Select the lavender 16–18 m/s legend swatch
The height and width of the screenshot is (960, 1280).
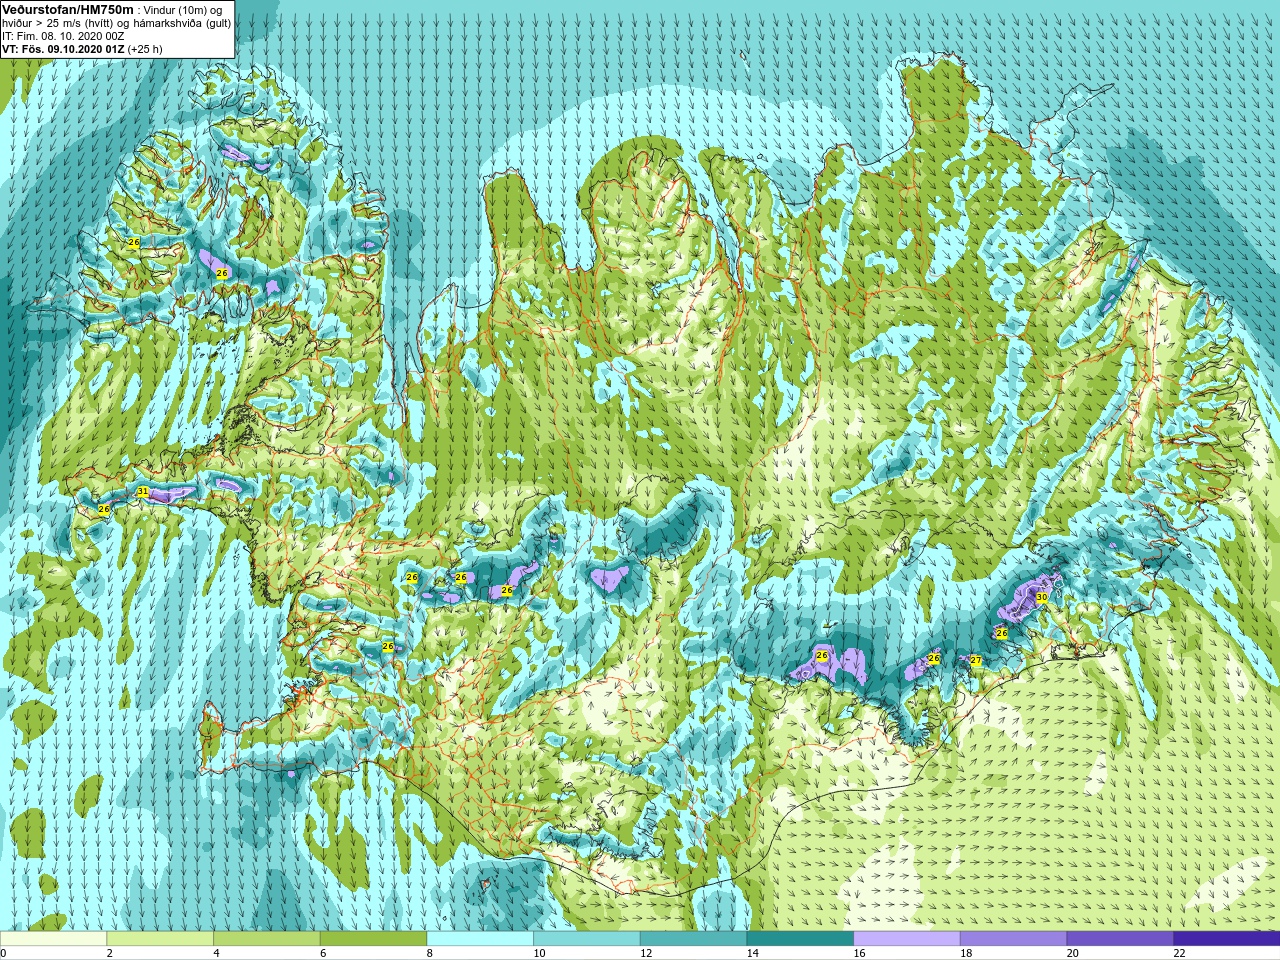coord(907,939)
